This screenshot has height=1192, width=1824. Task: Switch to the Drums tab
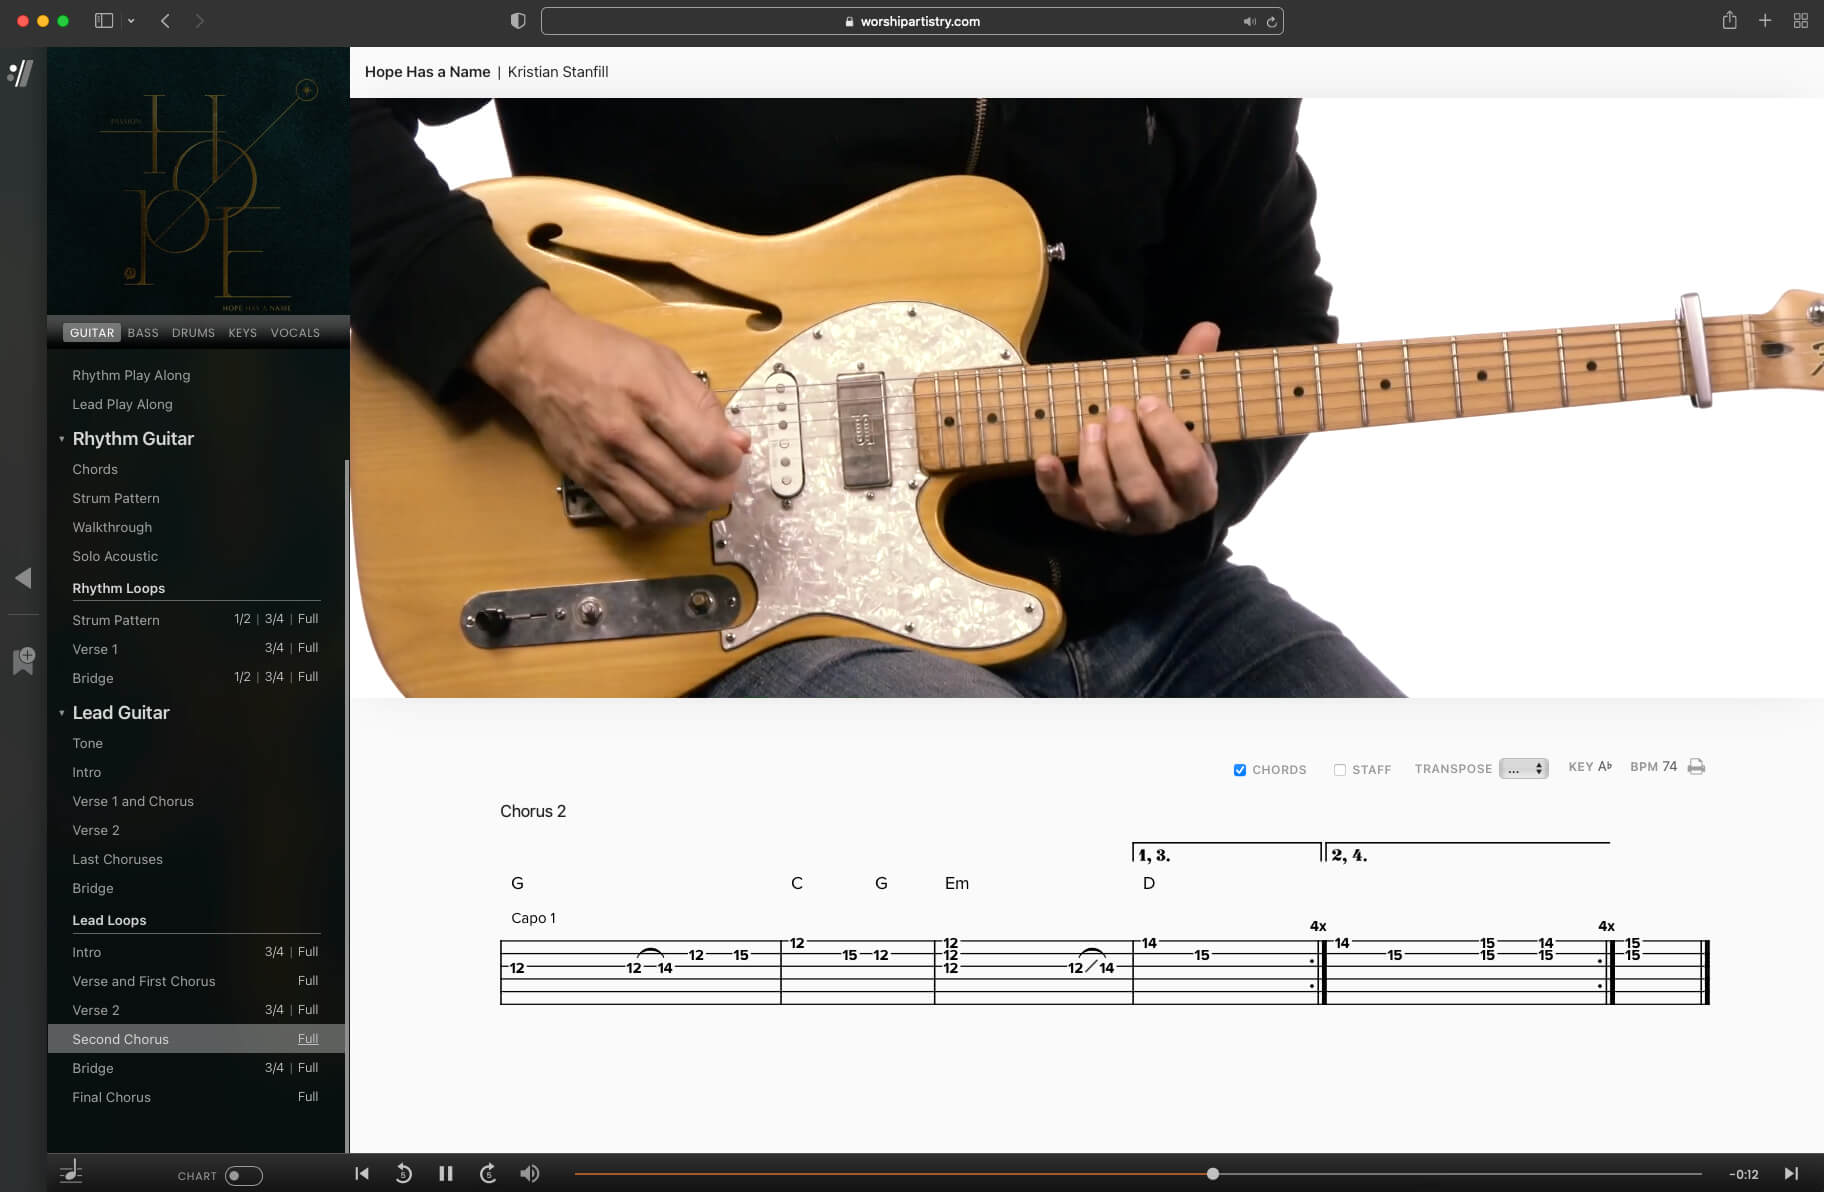coord(193,333)
